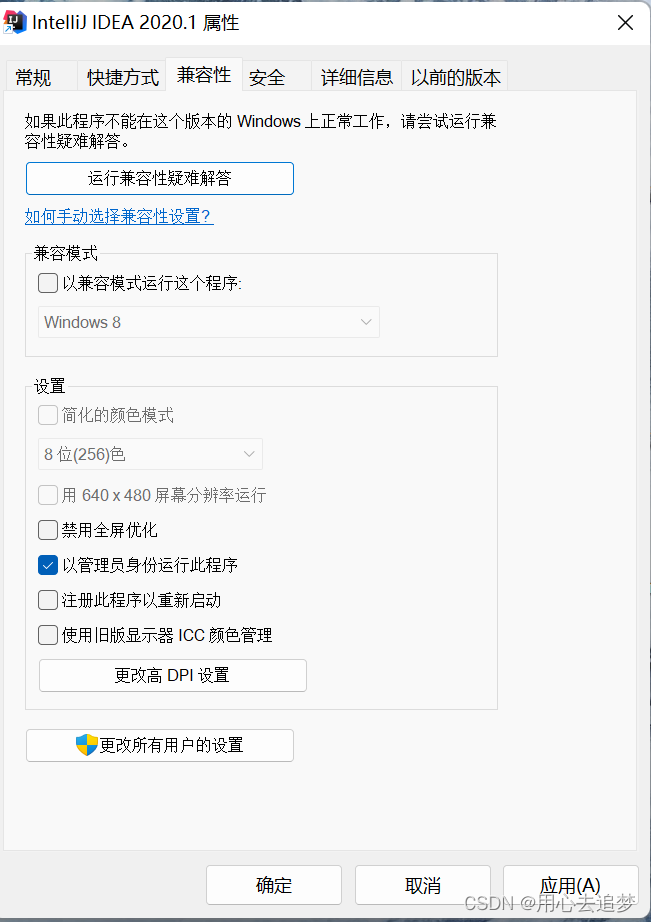651x922 pixels.
Task: Check 禁用全屏优化
Action: 47,530
